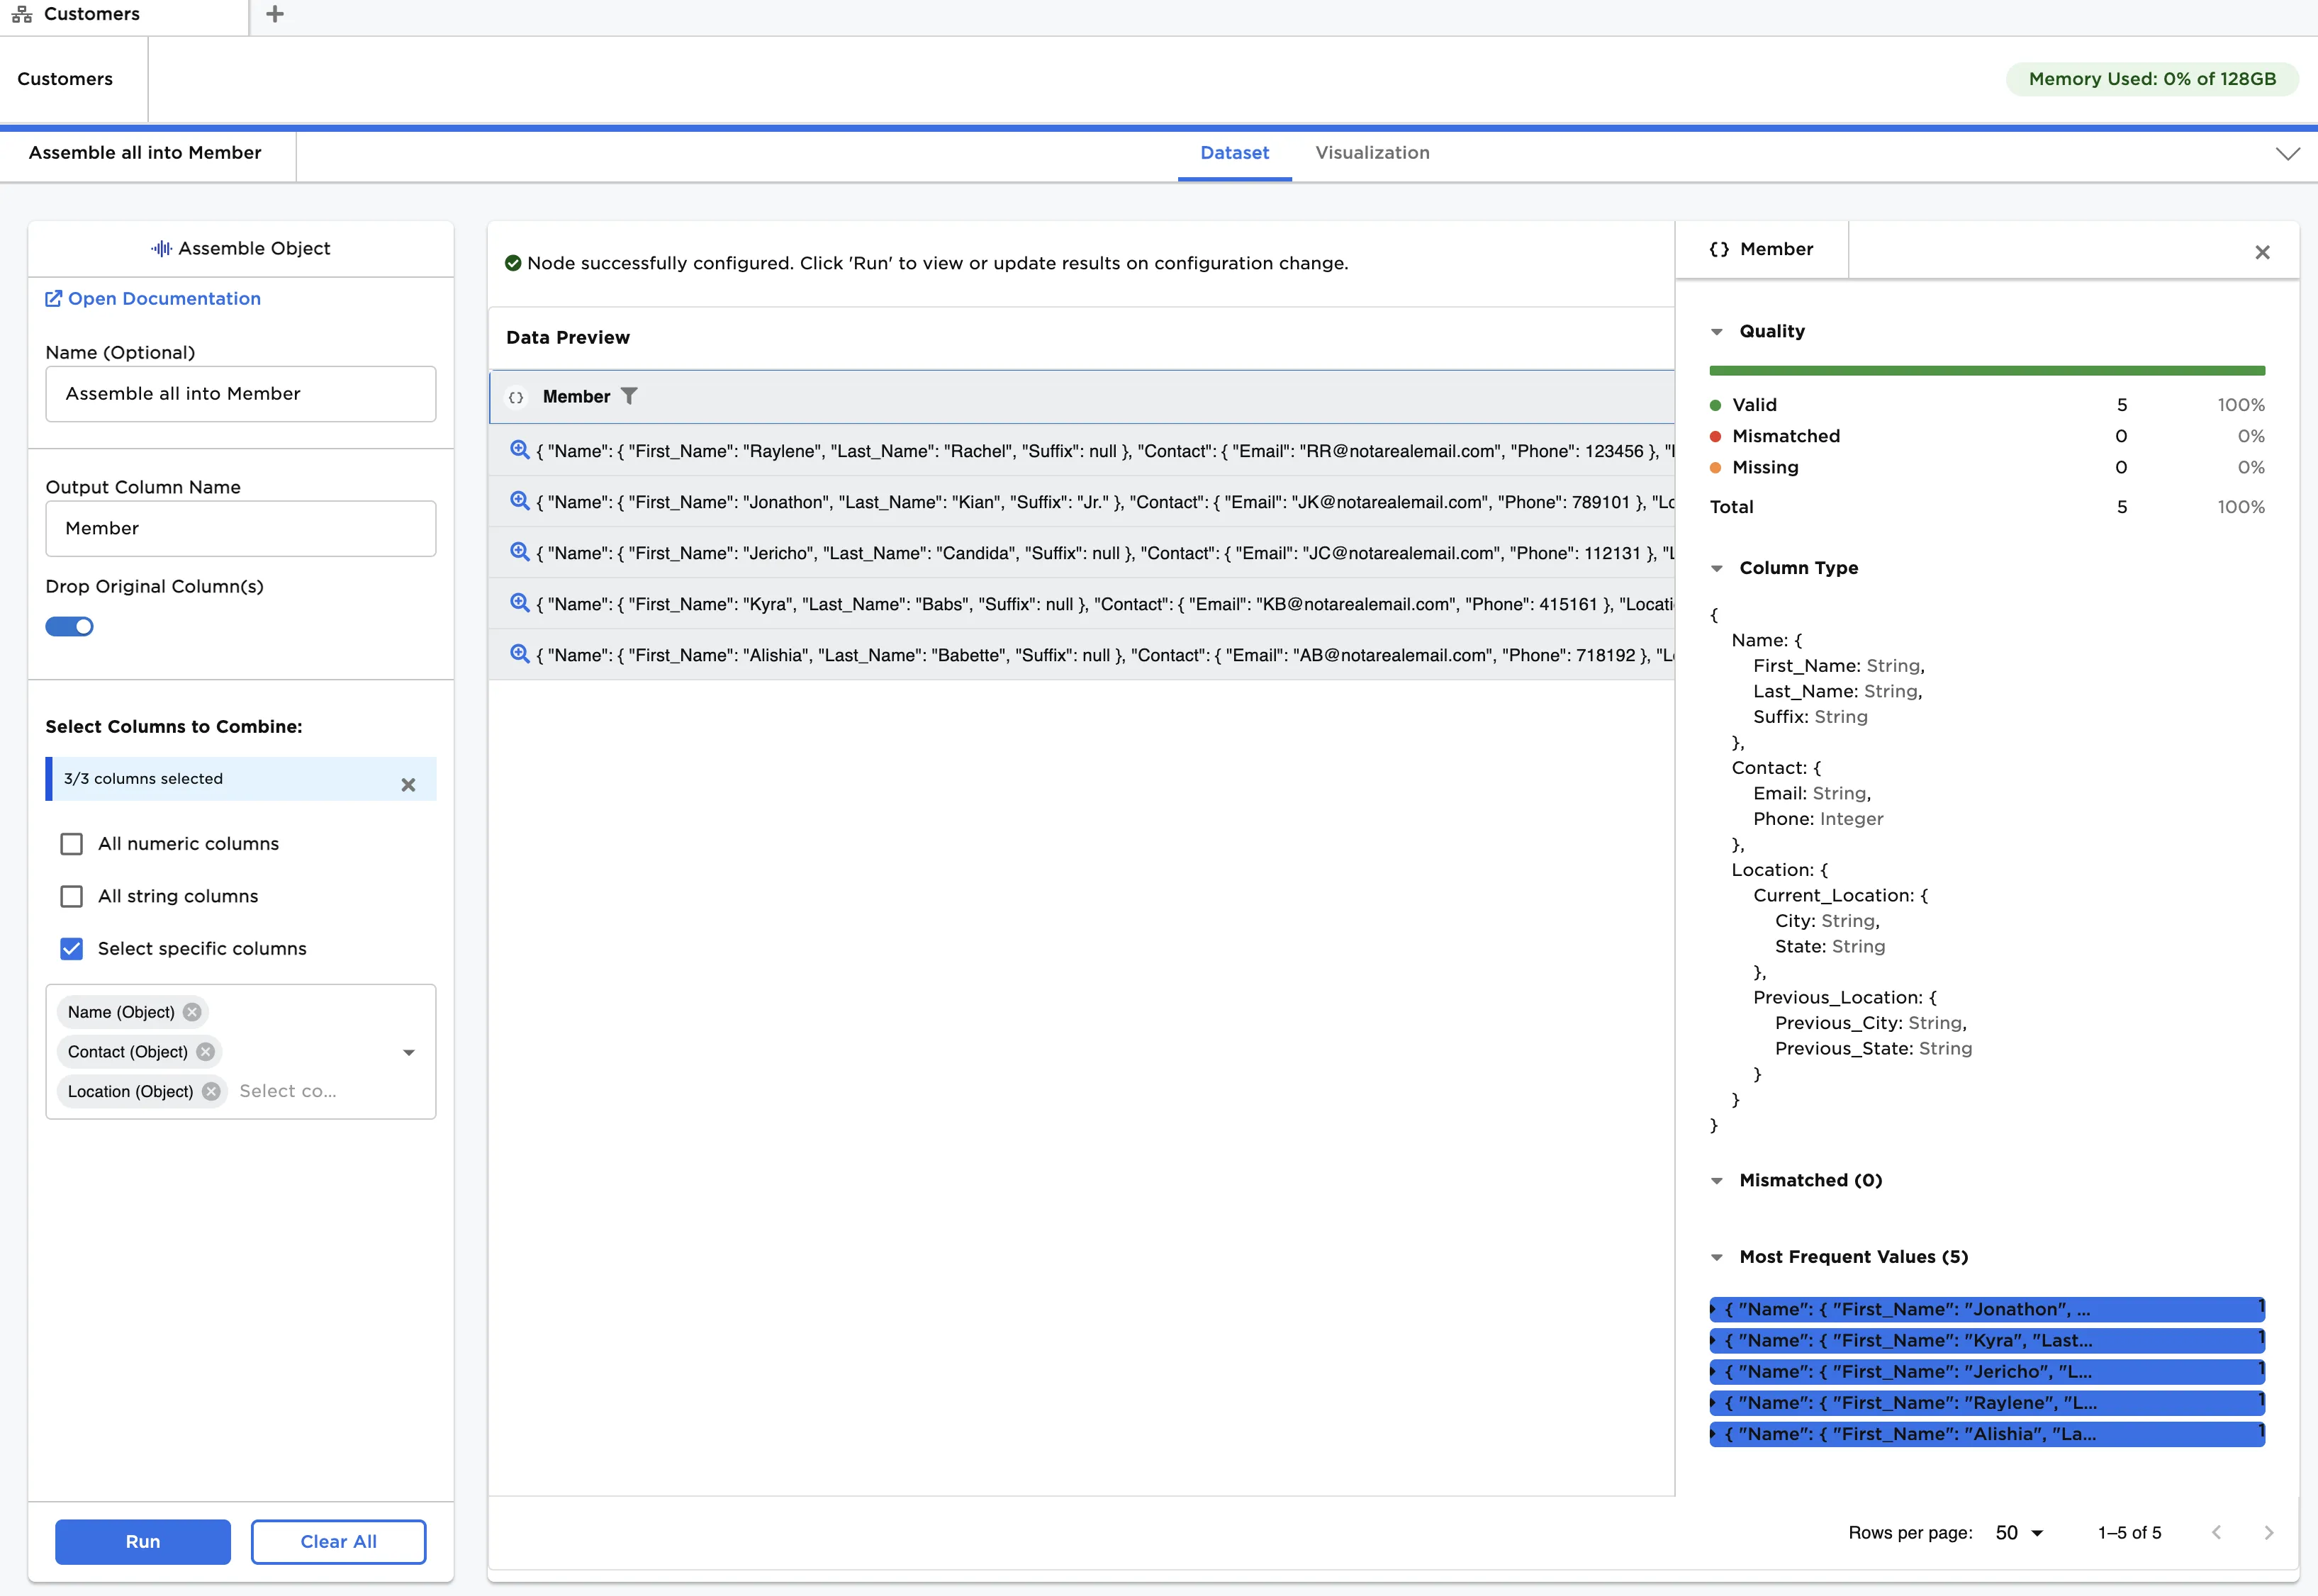Click inside the Output Column Name field

click(x=240, y=528)
